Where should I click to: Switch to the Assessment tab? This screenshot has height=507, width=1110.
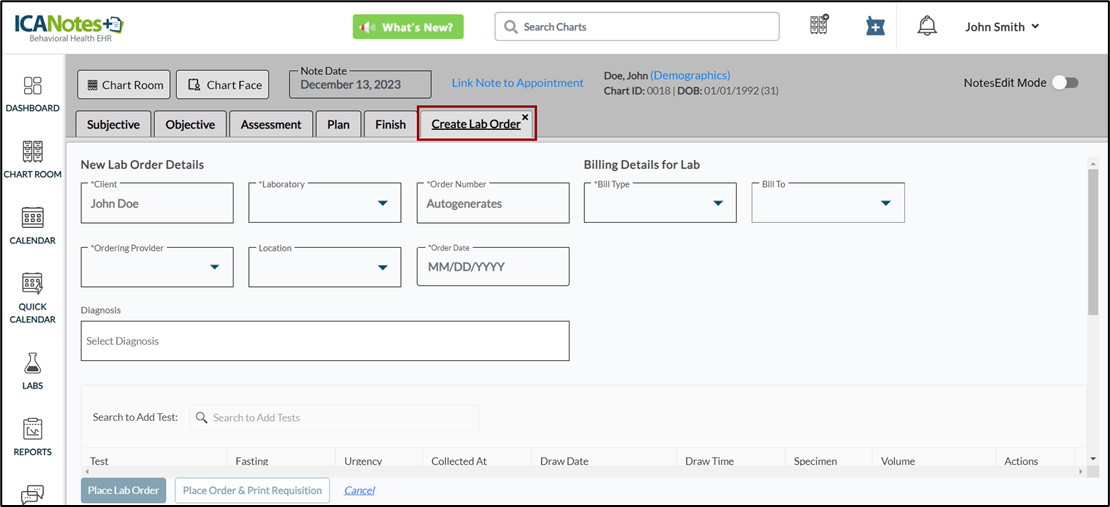click(271, 124)
